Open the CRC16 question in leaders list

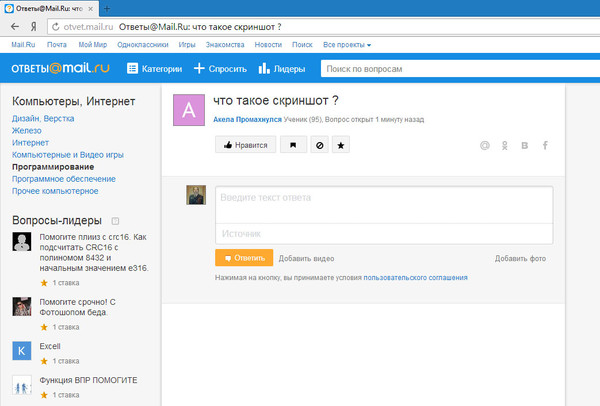[x=94, y=253]
